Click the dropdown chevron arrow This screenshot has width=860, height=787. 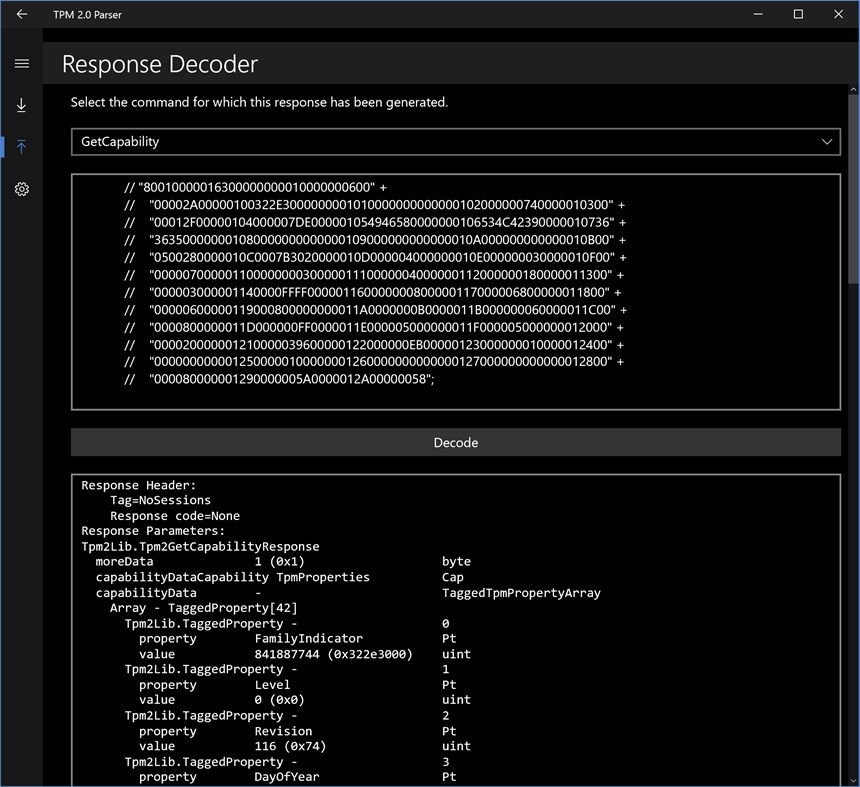point(827,142)
